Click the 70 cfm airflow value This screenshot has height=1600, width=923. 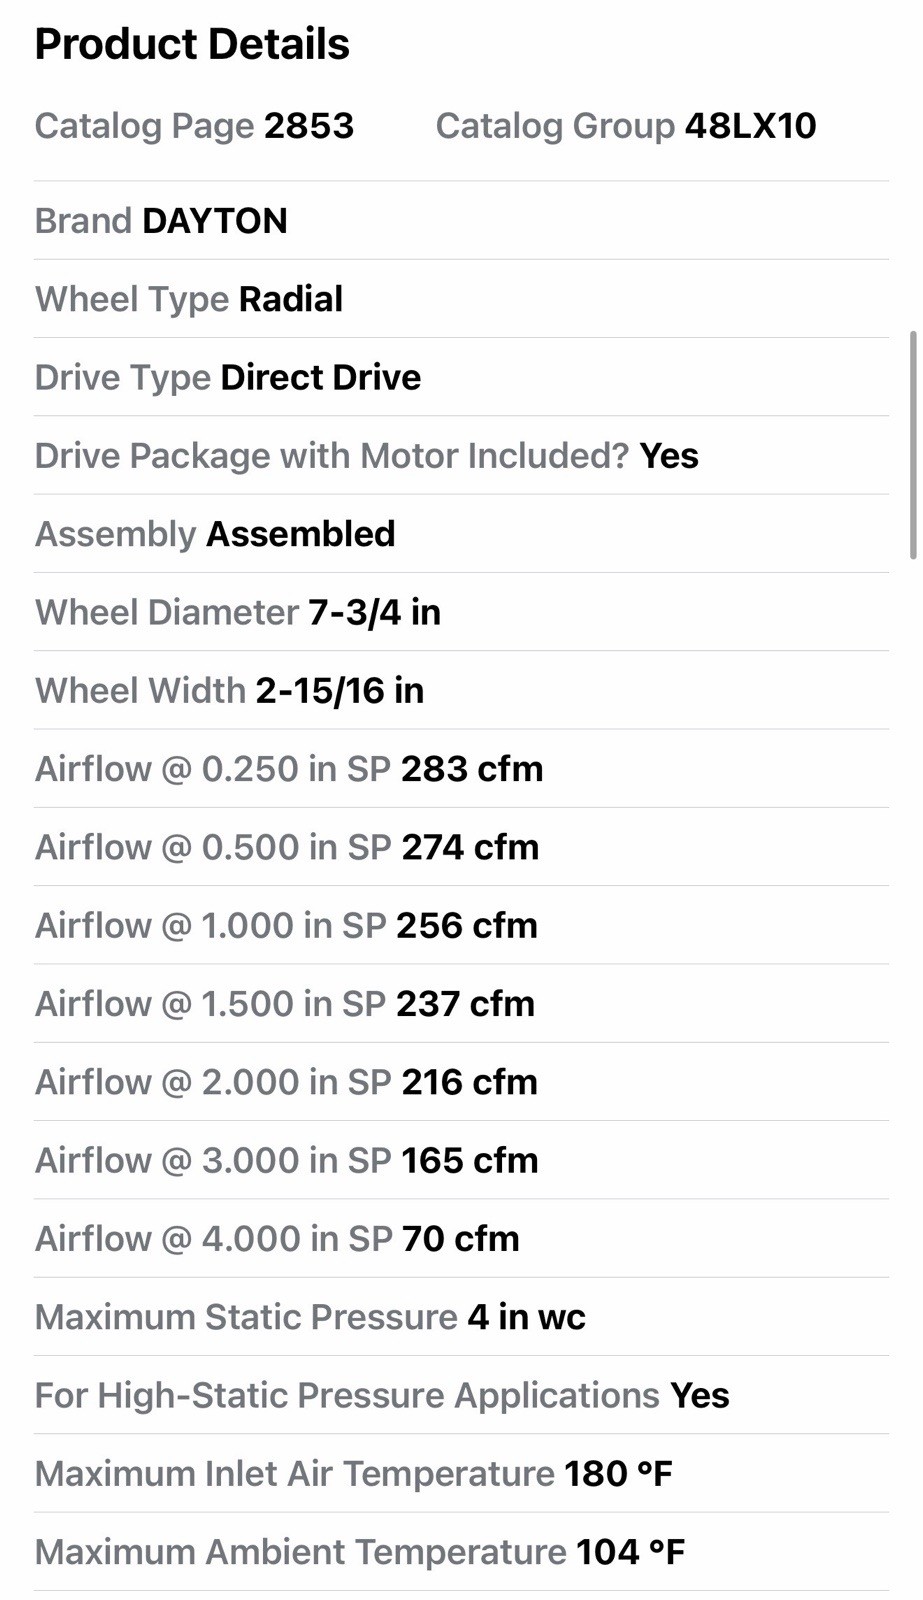pyautogui.click(x=461, y=1239)
